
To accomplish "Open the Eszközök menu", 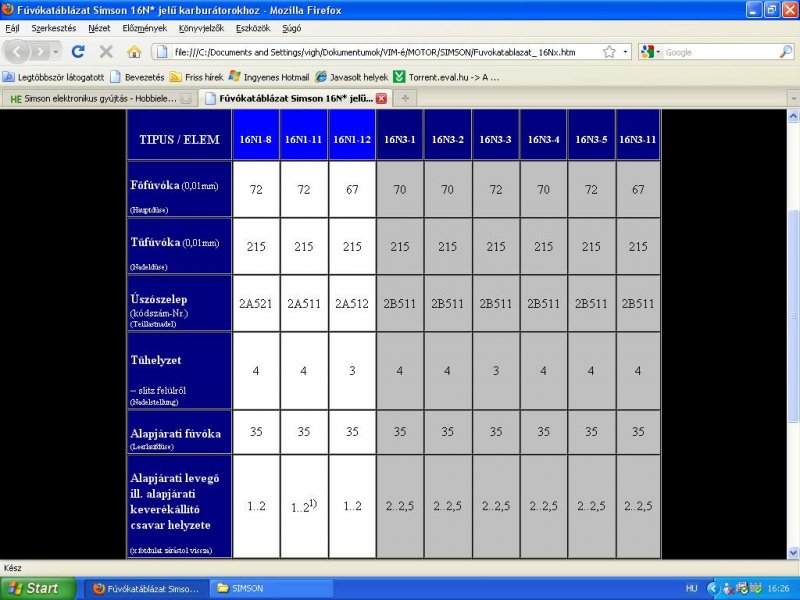I will [x=253, y=28].
